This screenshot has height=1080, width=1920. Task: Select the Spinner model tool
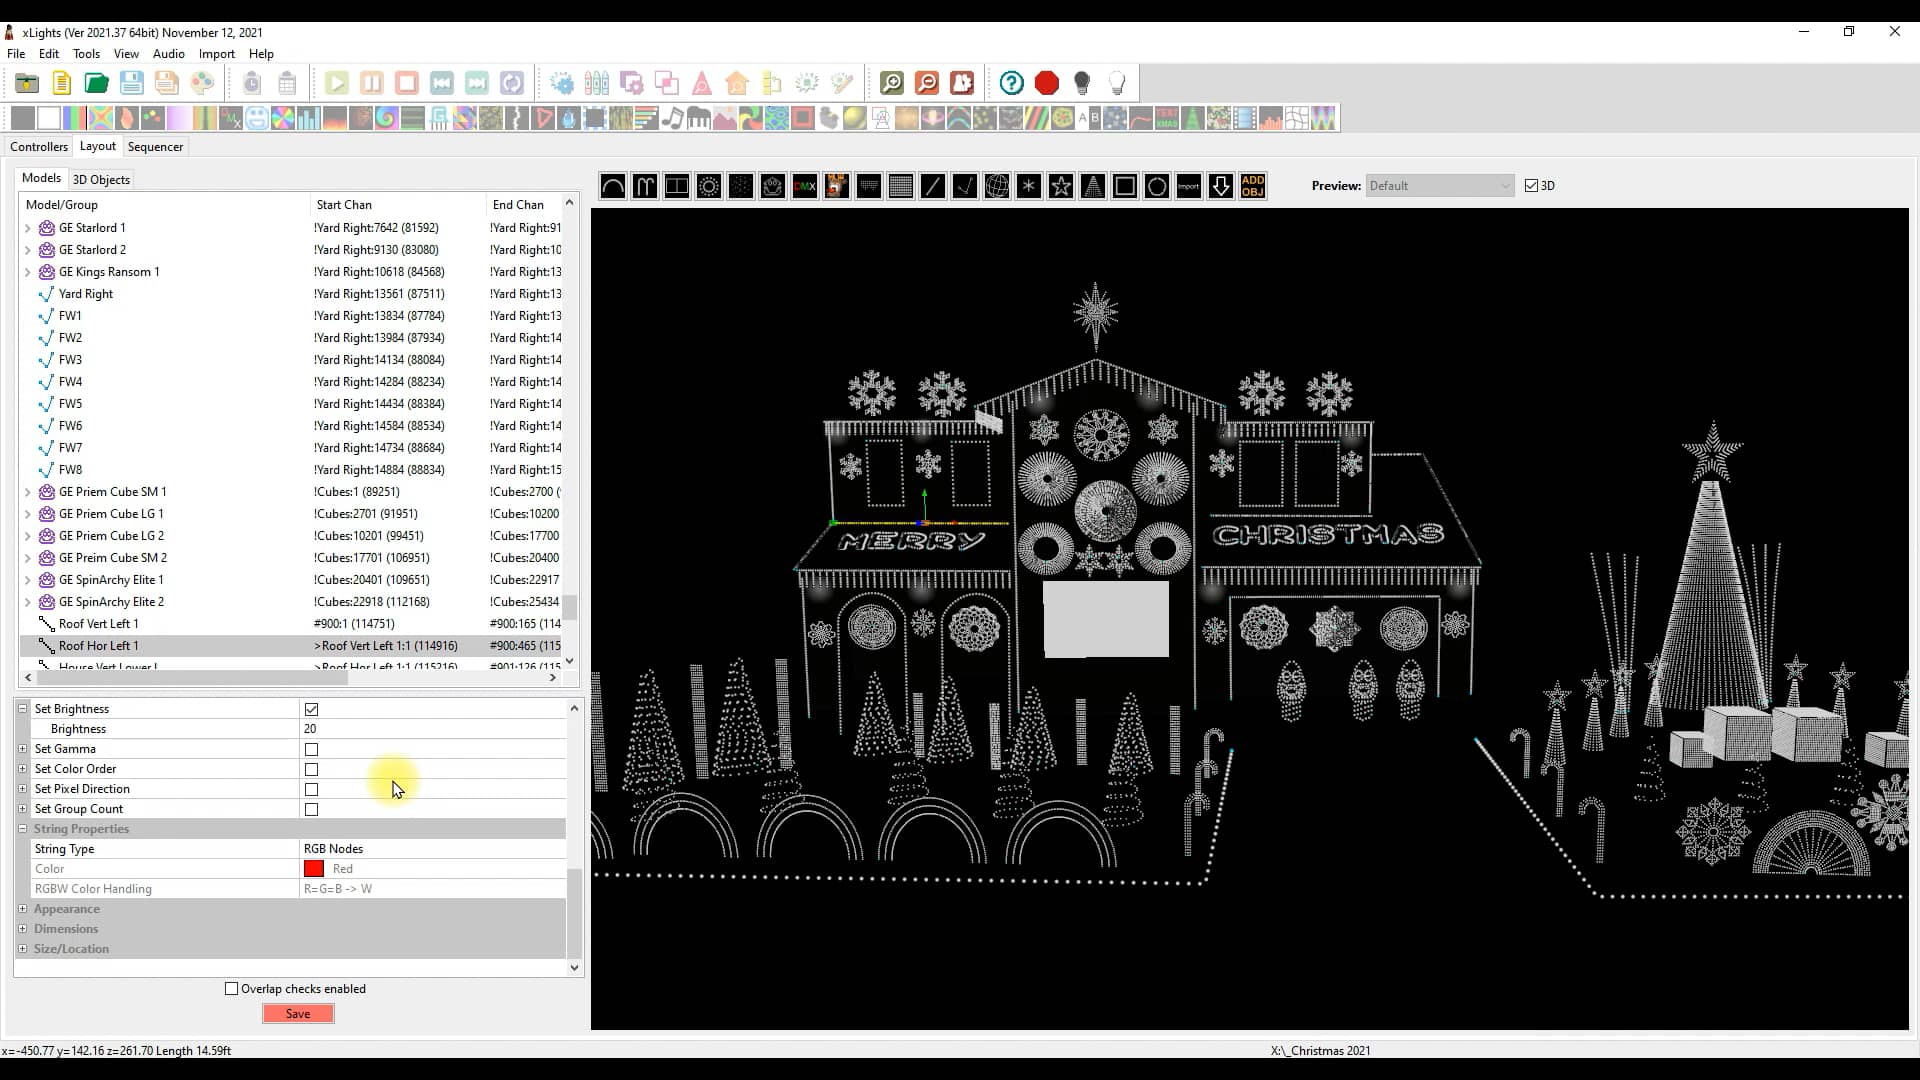point(1029,186)
